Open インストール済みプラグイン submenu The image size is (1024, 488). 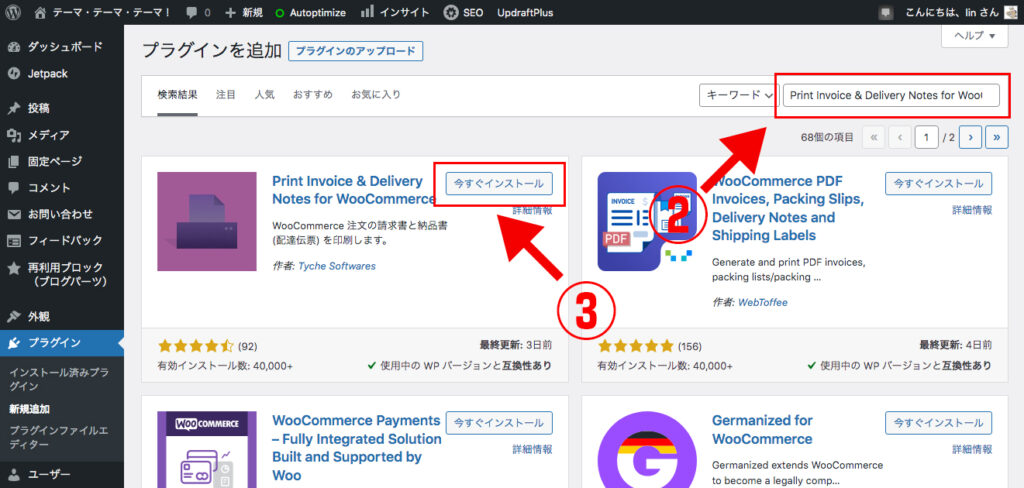(x=59, y=380)
